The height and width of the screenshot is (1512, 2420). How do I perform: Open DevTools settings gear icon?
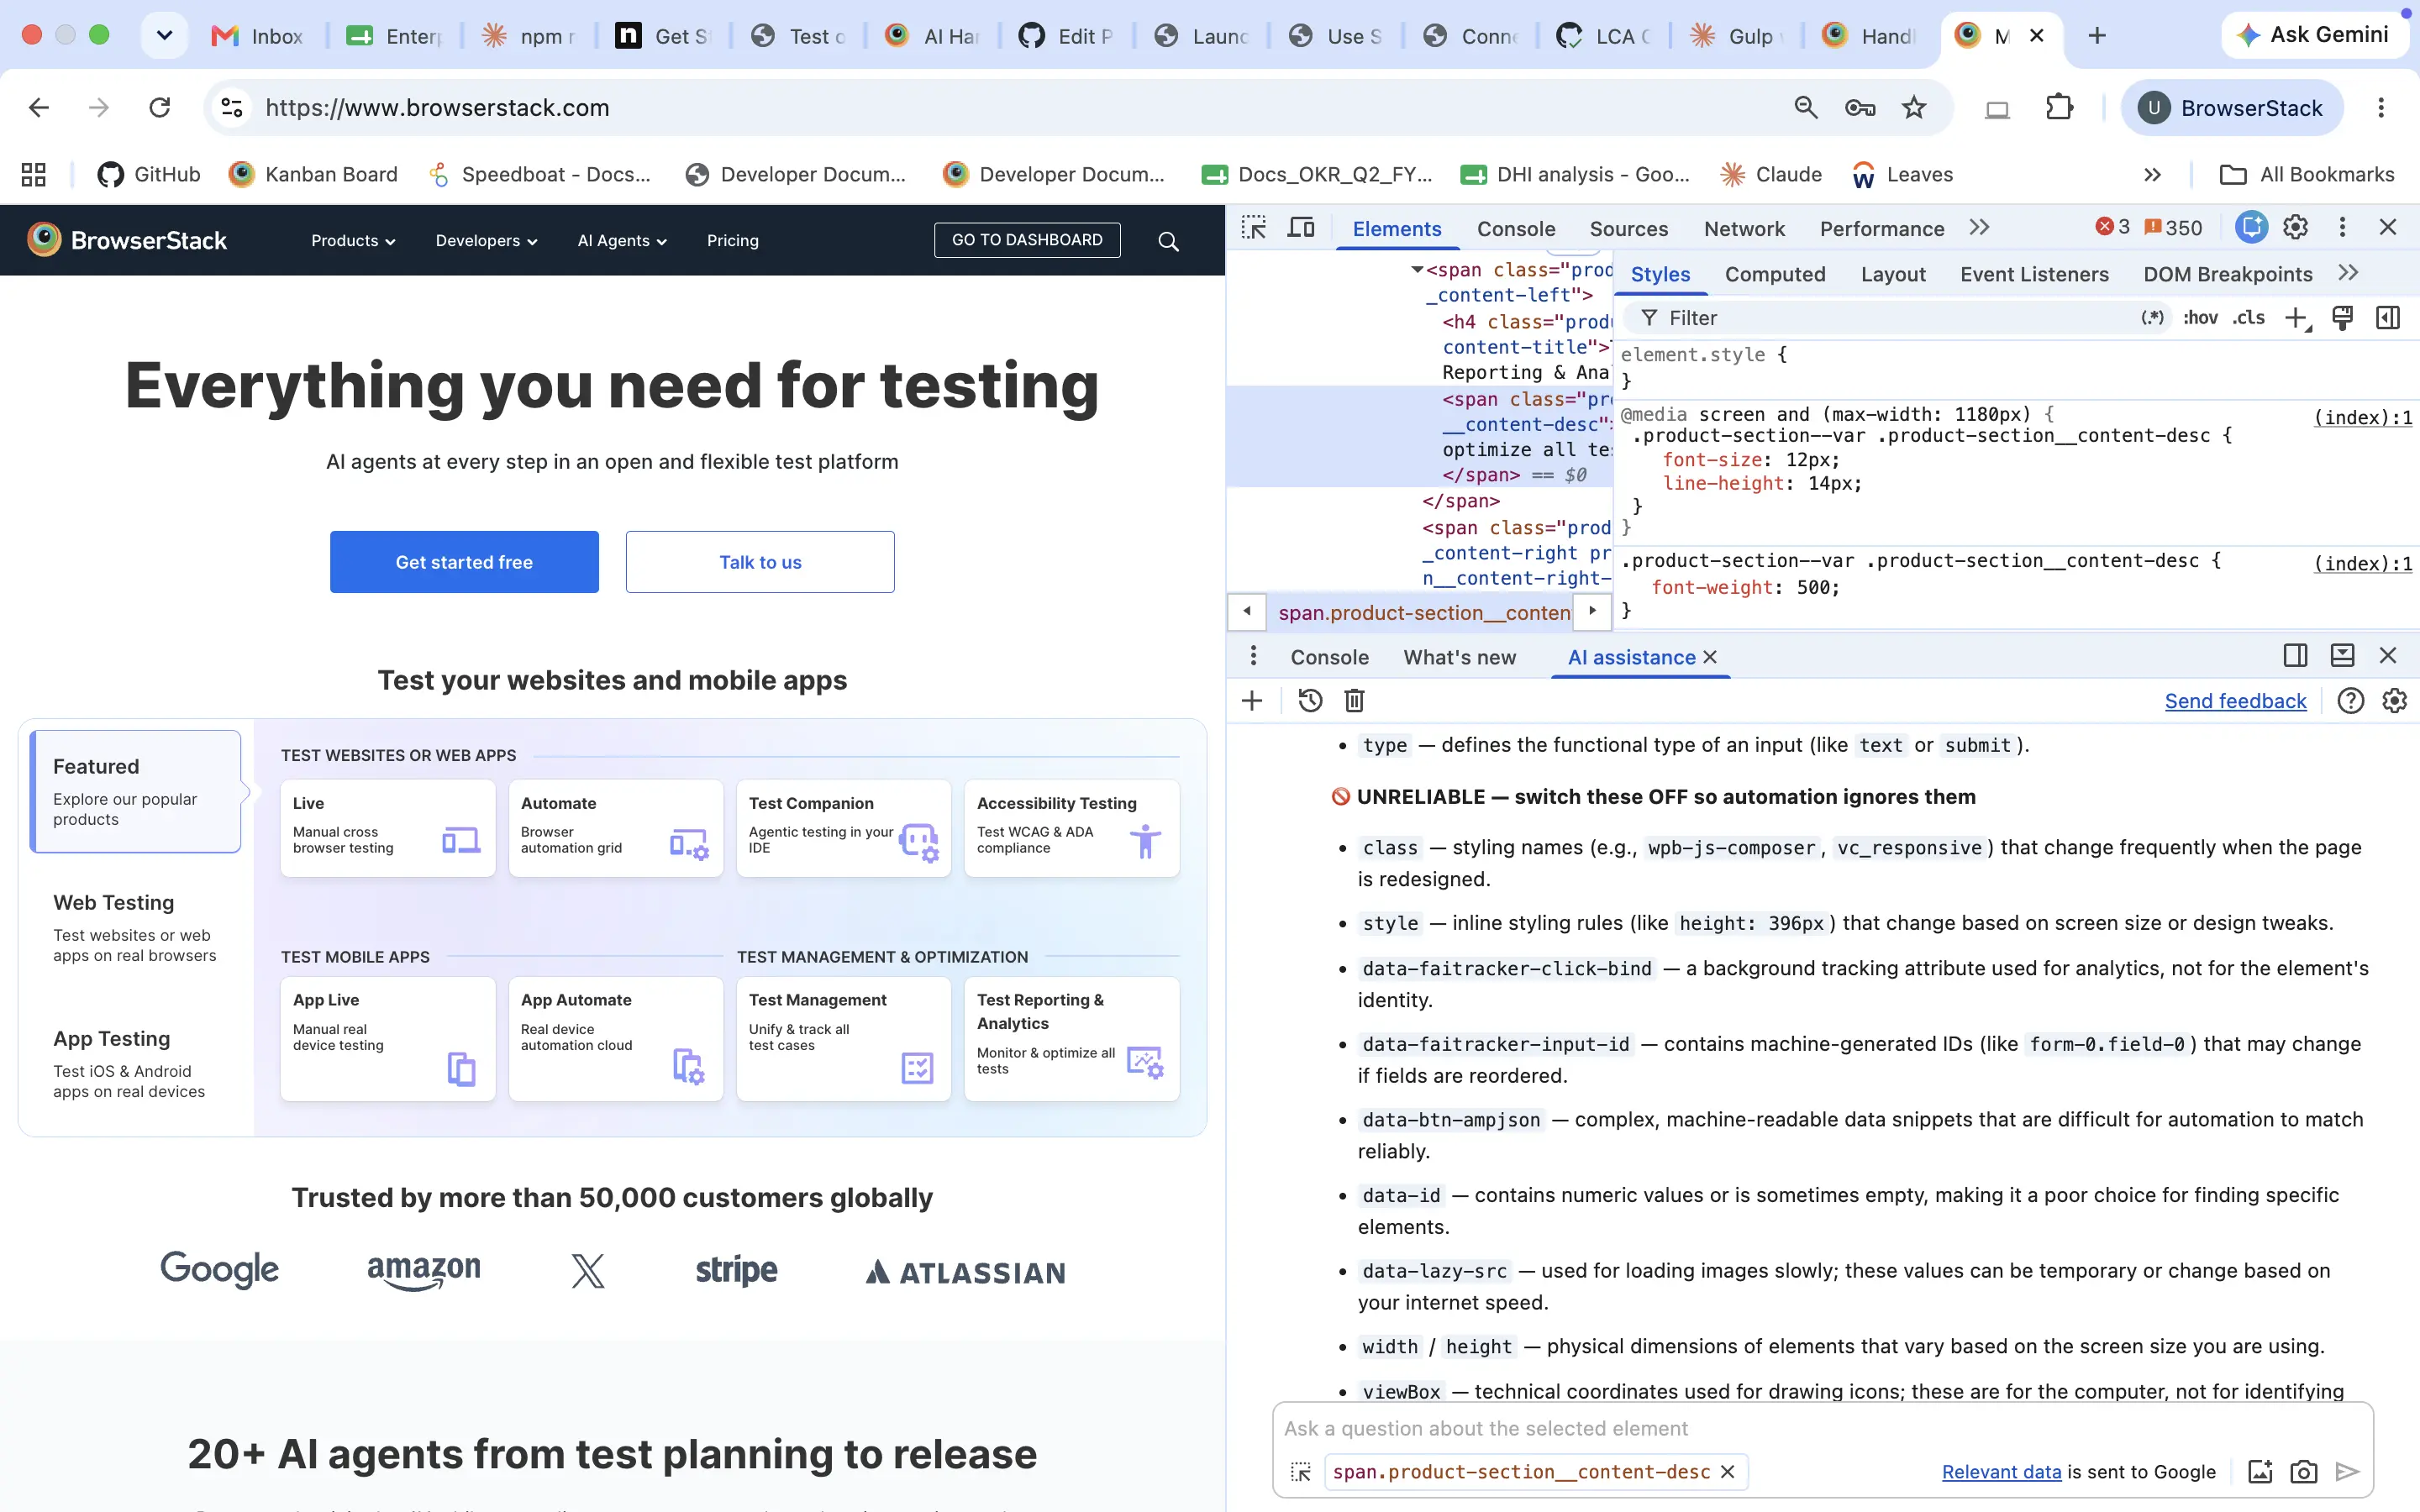coord(2296,228)
